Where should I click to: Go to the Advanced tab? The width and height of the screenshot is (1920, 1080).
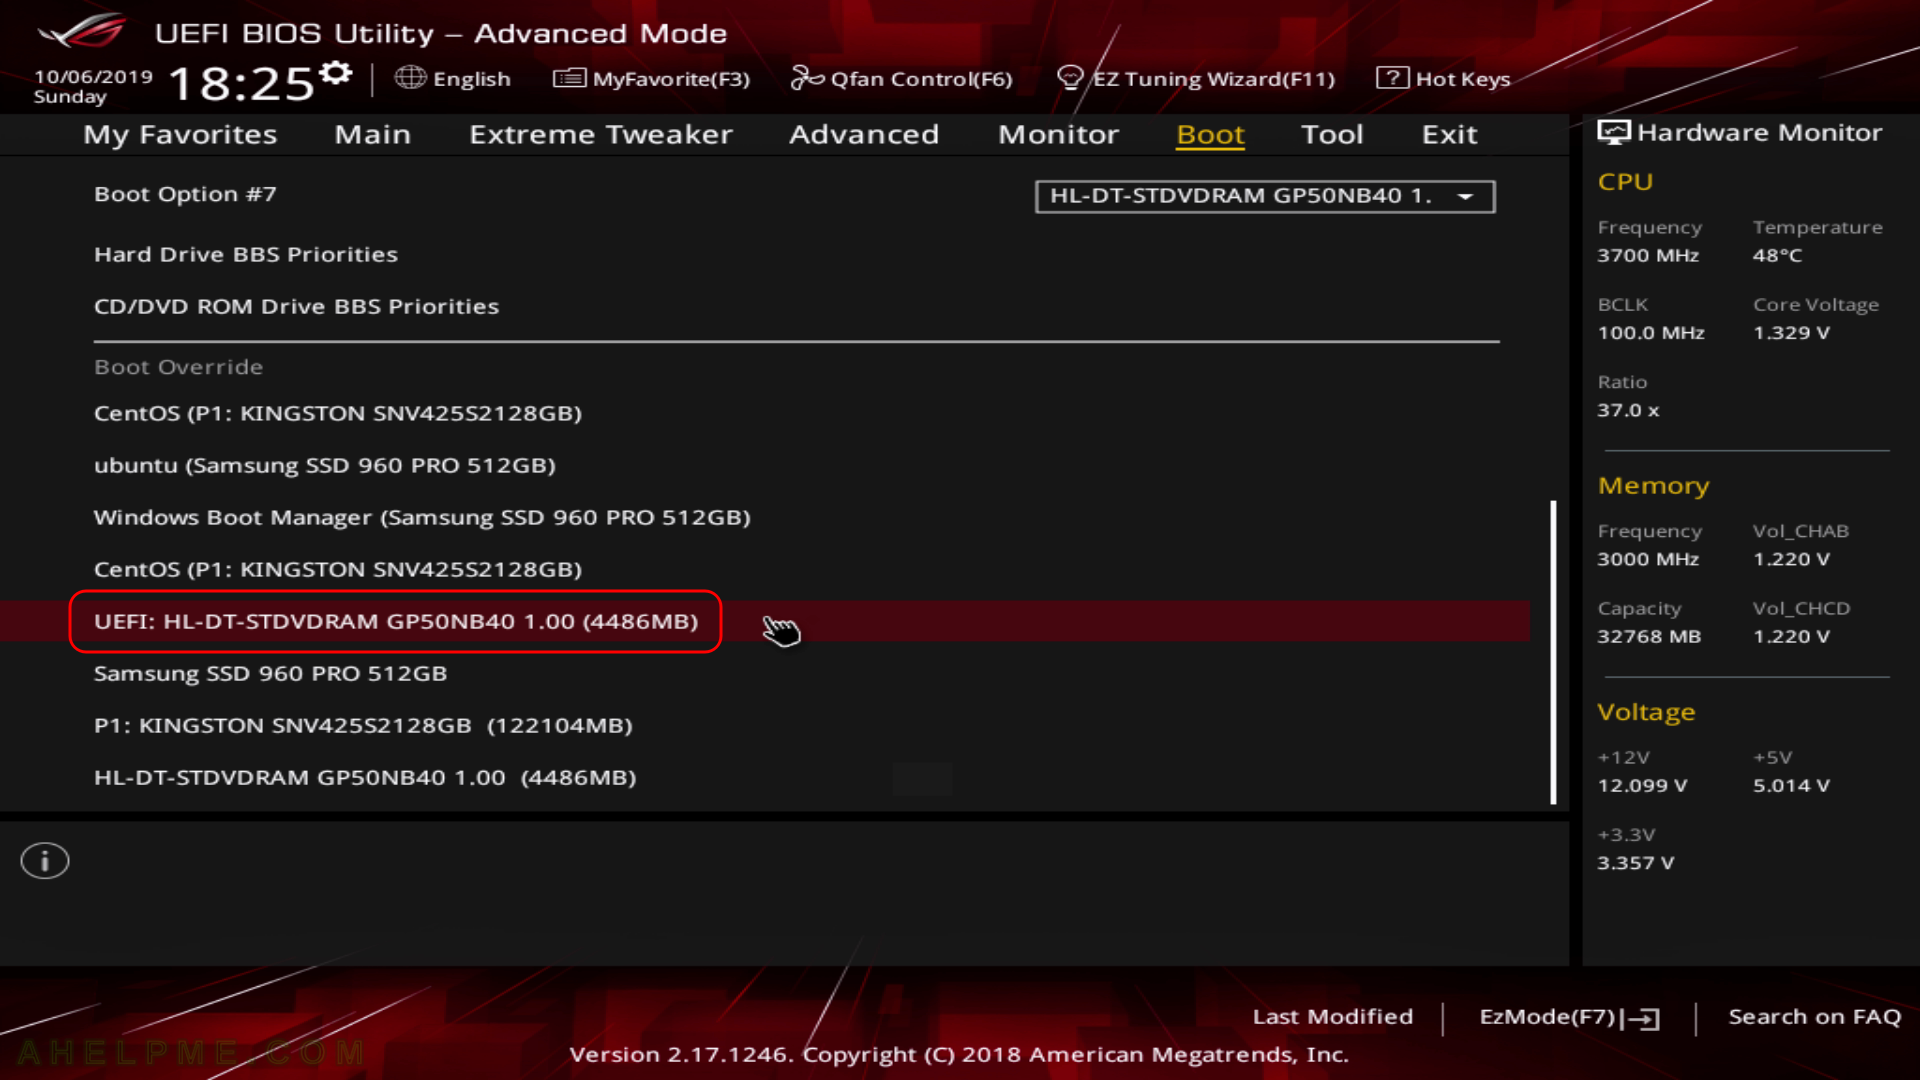coord(864,134)
